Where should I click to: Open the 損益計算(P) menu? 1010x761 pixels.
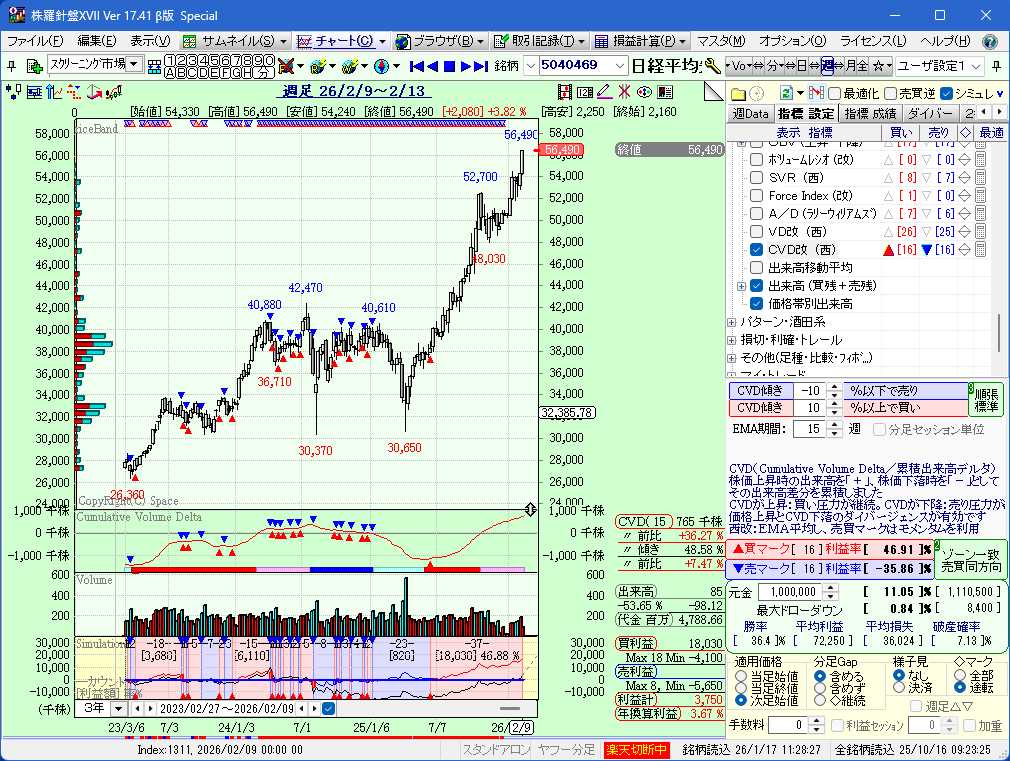coord(639,41)
